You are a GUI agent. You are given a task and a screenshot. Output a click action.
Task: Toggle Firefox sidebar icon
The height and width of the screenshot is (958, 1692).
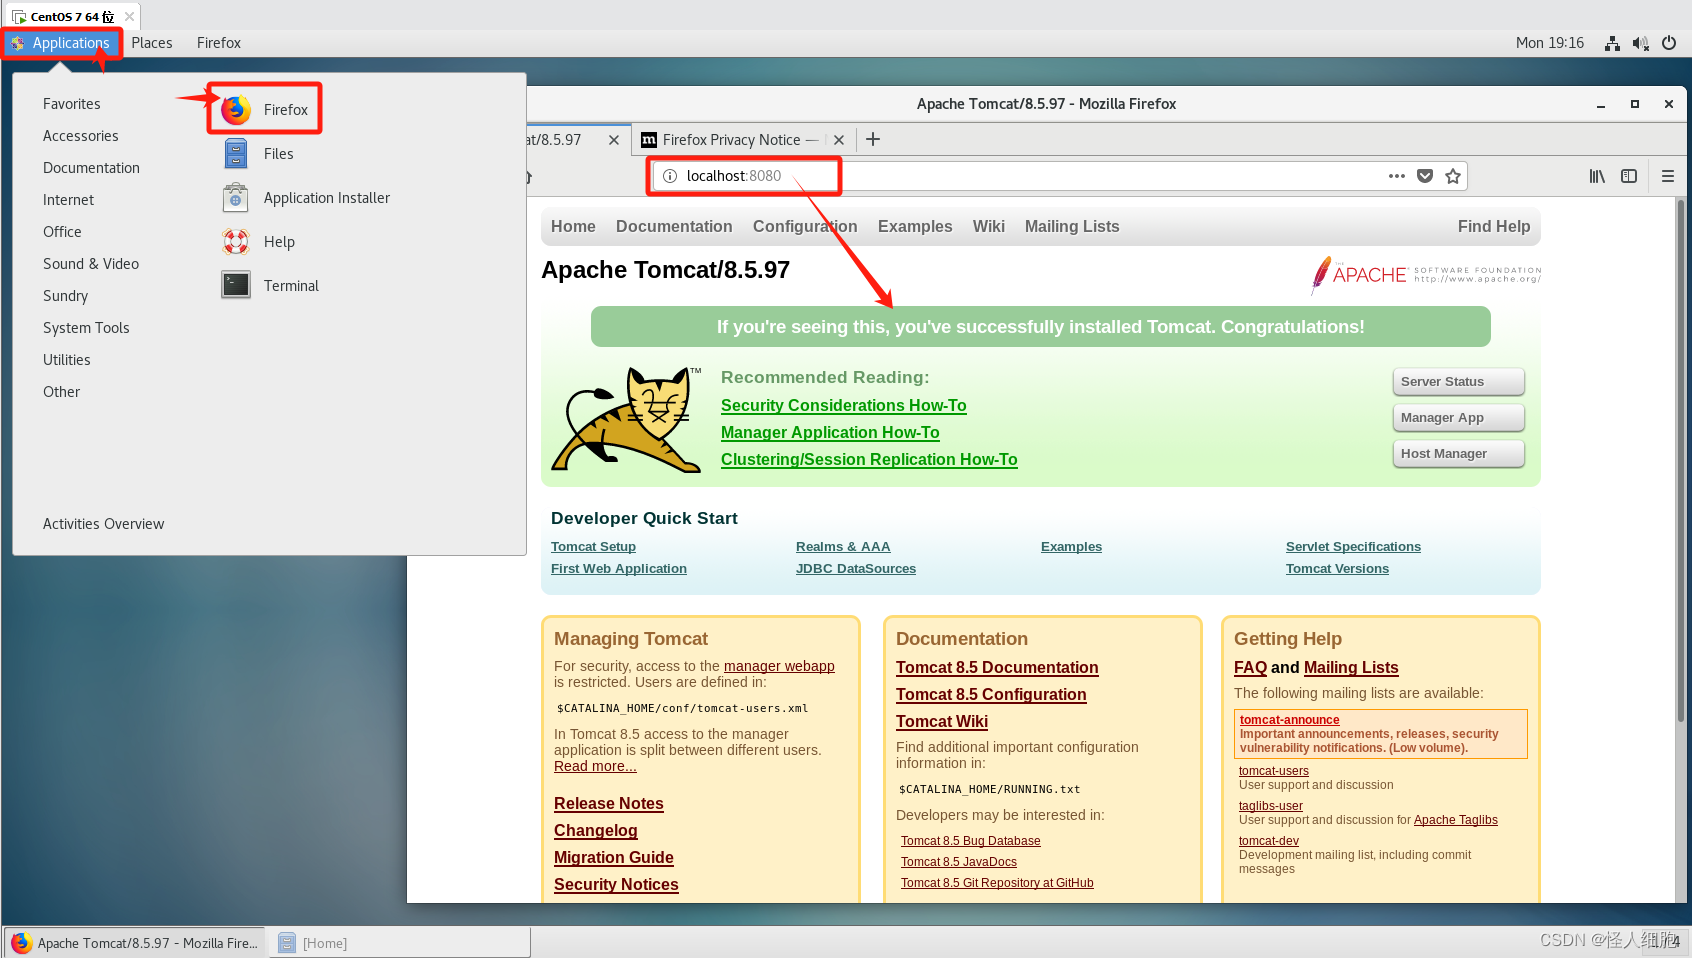tap(1629, 176)
